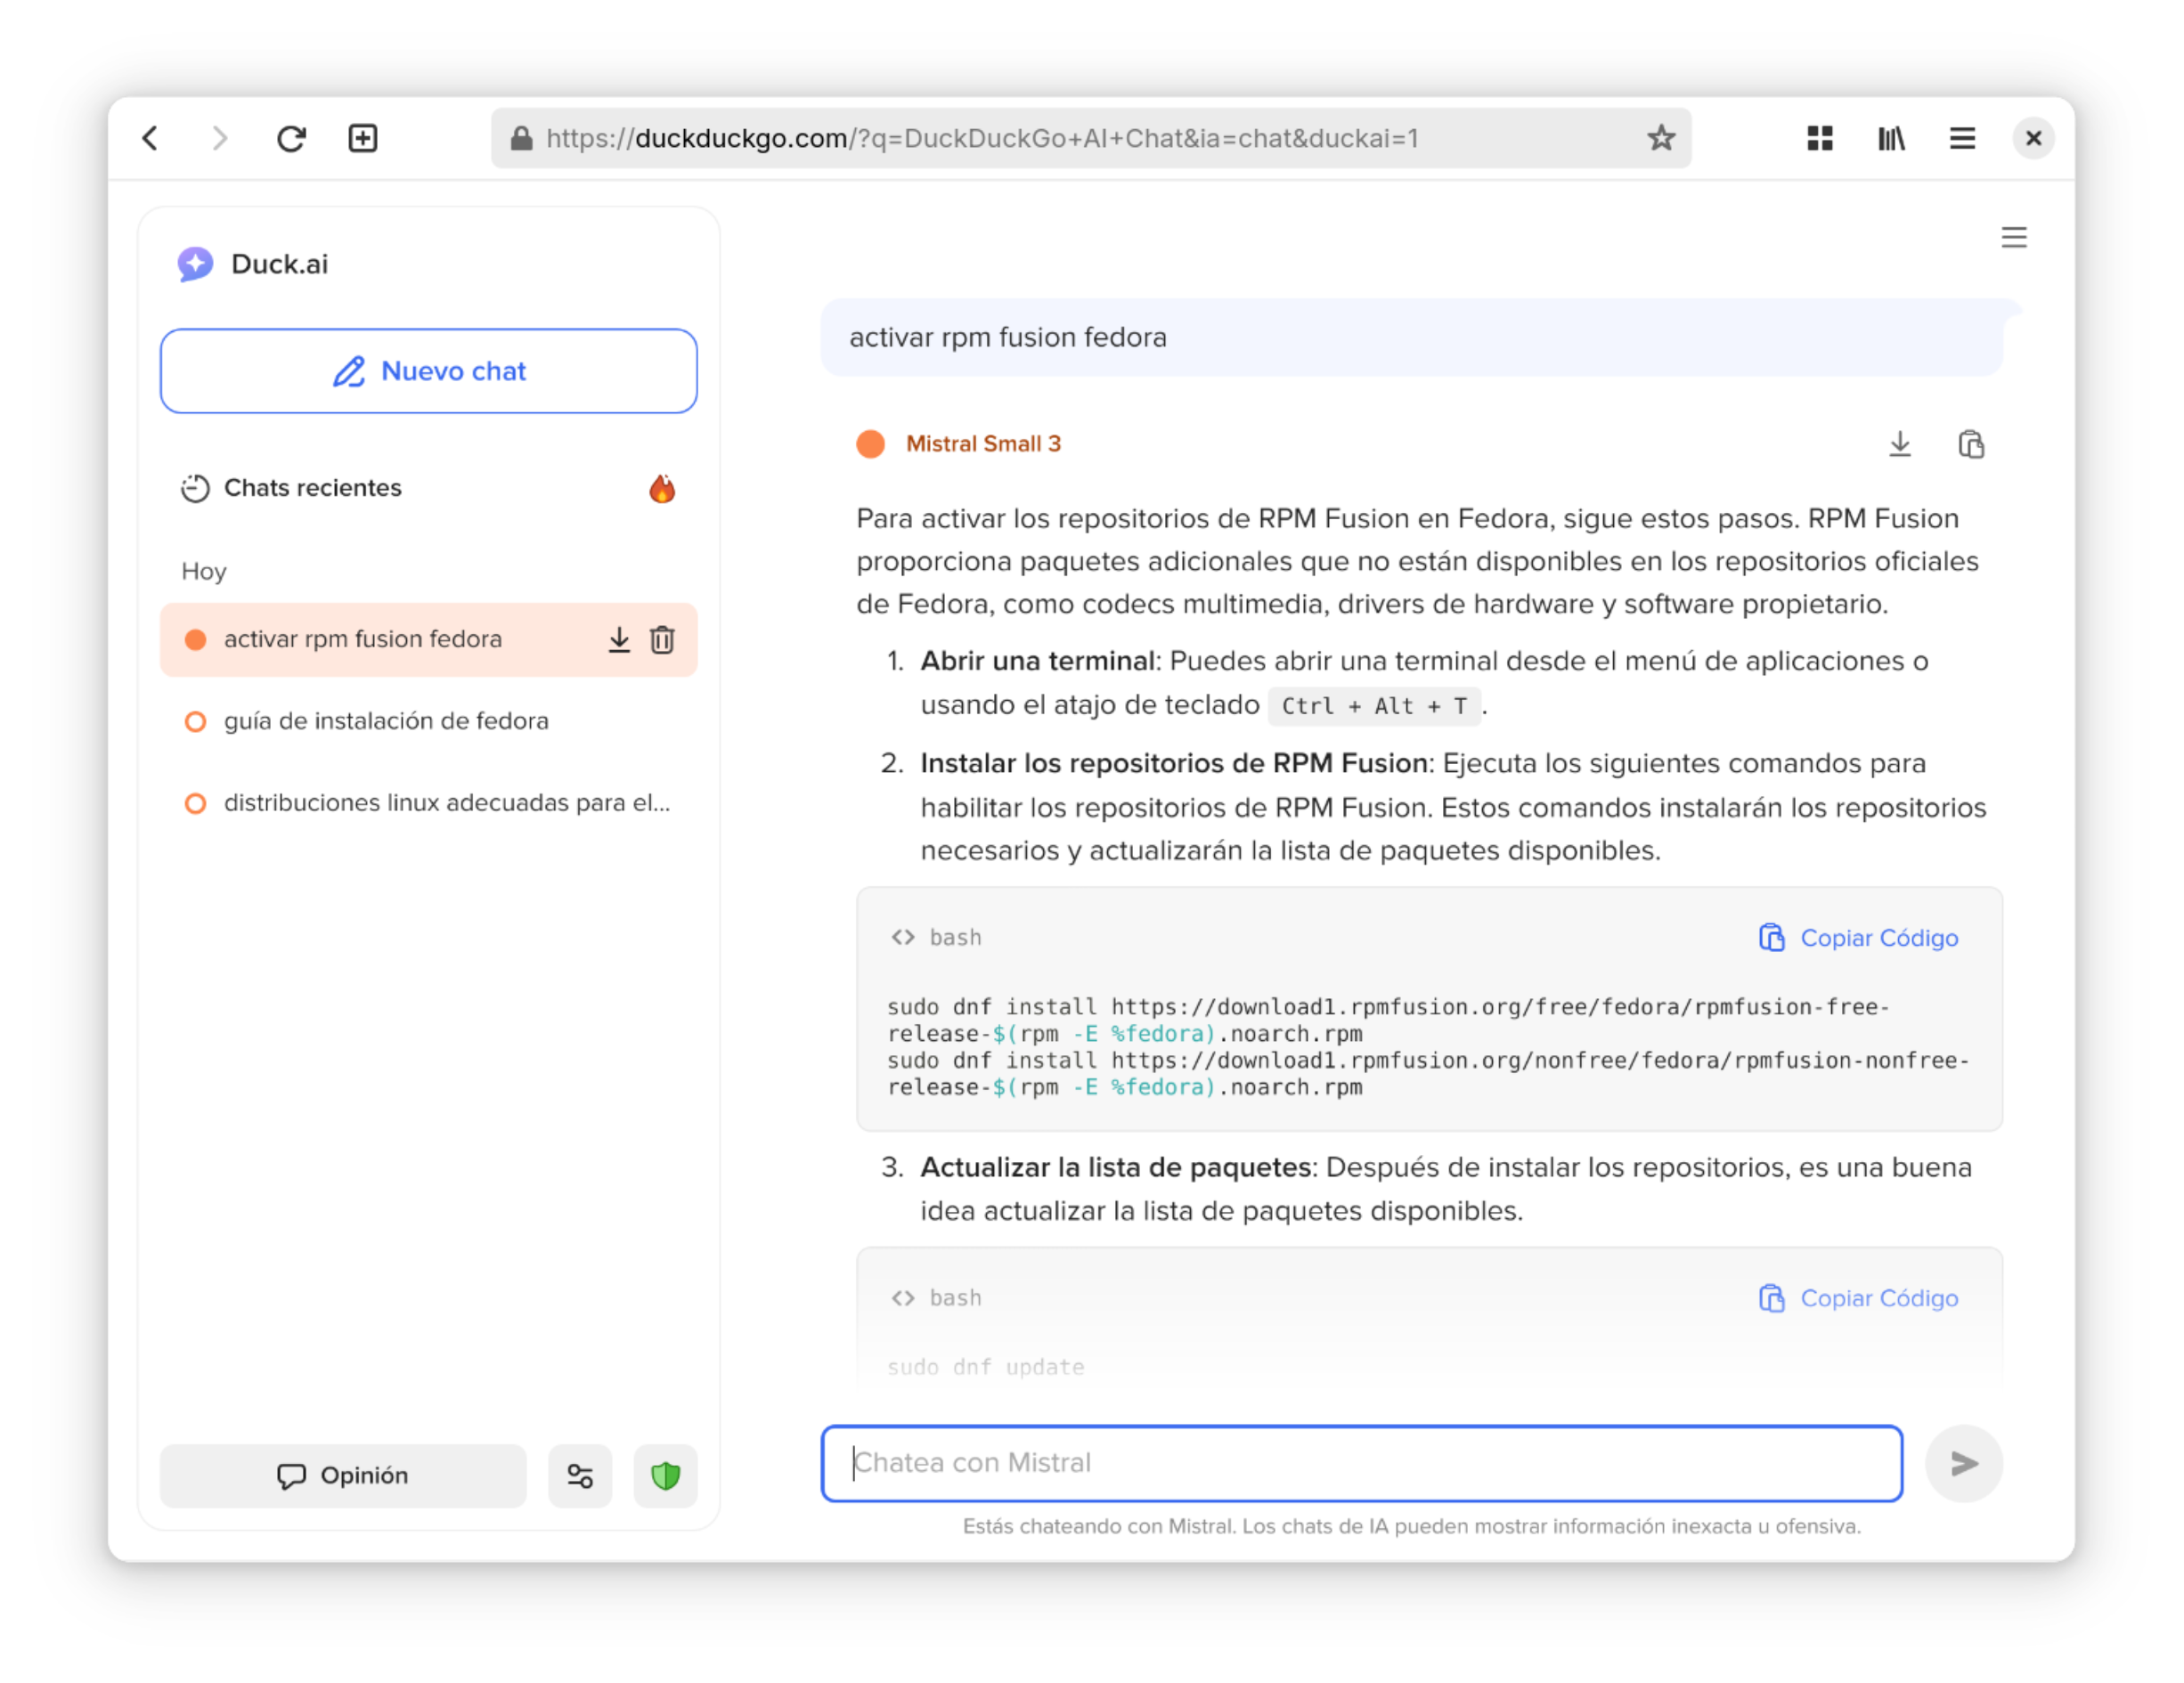The image size is (2184, 1683).
Task: Start a Nuevo chat
Action: 428,371
